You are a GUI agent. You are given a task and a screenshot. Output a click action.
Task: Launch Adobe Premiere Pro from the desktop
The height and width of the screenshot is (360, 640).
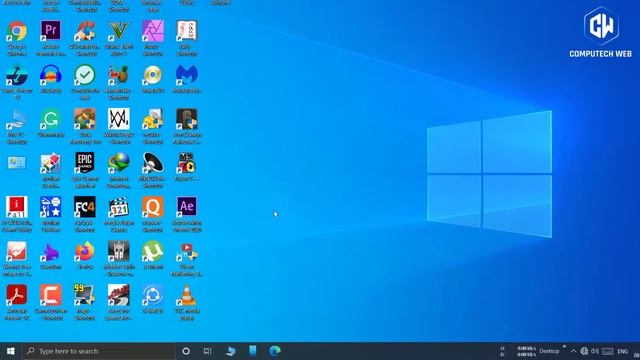tap(51, 31)
